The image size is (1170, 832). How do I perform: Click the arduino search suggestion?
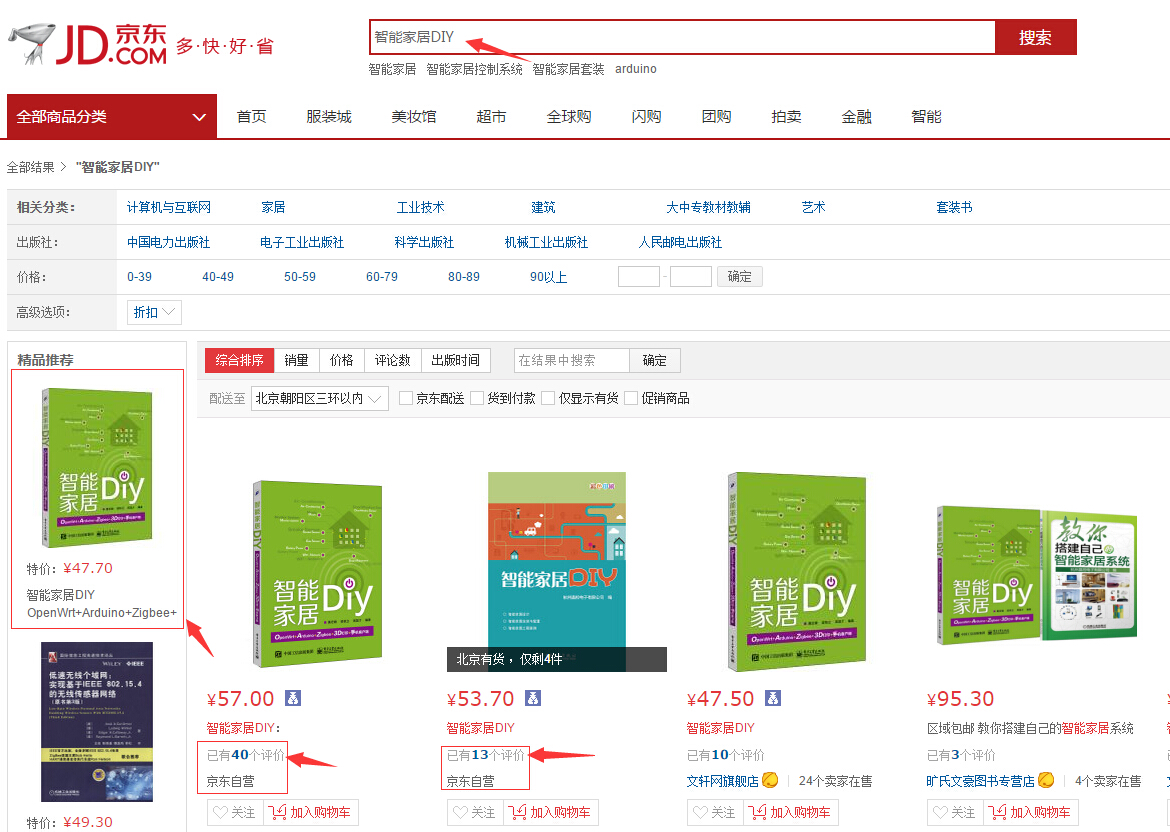coord(636,69)
